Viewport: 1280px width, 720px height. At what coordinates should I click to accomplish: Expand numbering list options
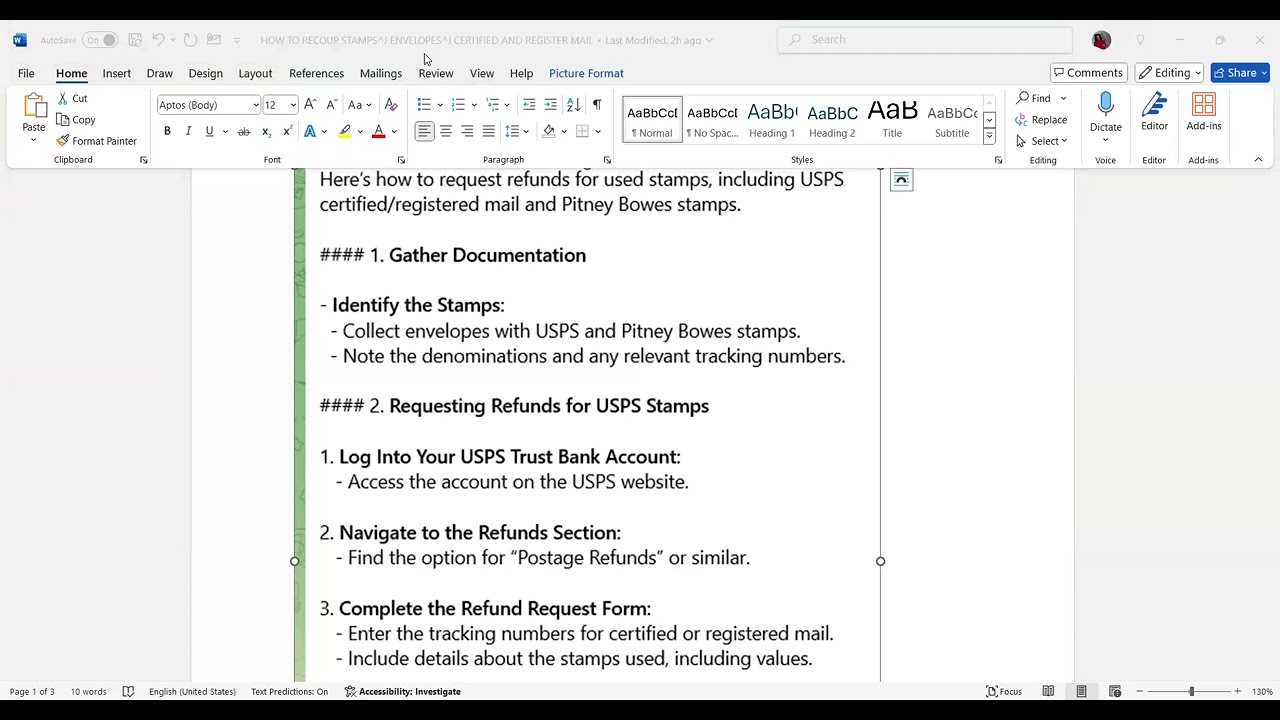tap(474, 105)
